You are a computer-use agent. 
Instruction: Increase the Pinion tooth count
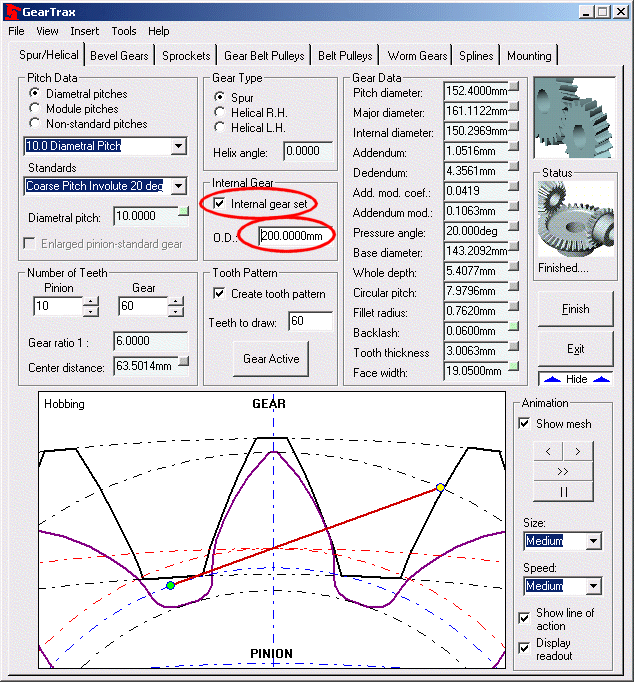click(x=90, y=301)
